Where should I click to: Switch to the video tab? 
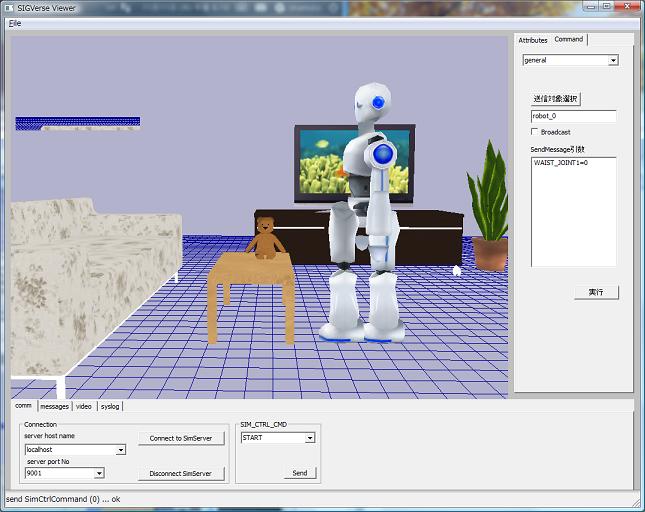pyautogui.click(x=84, y=406)
